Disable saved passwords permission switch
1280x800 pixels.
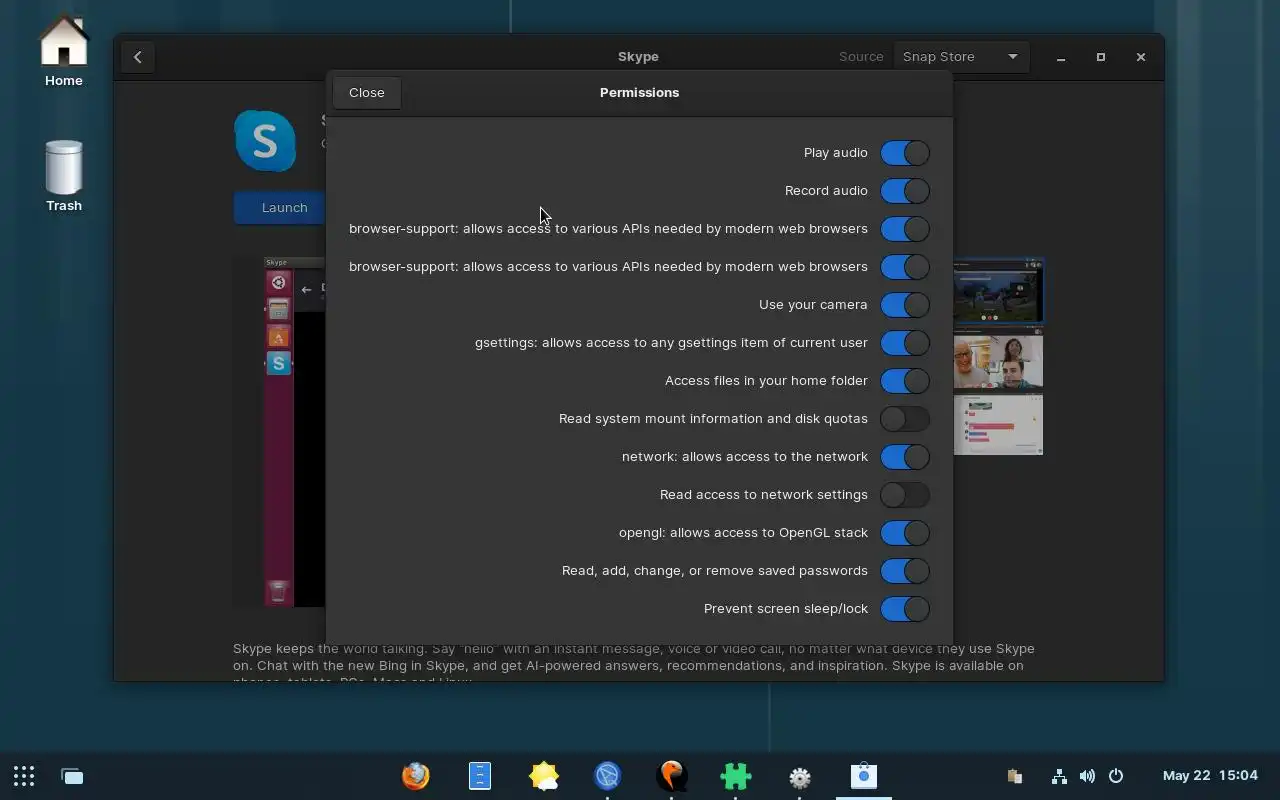point(905,571)
